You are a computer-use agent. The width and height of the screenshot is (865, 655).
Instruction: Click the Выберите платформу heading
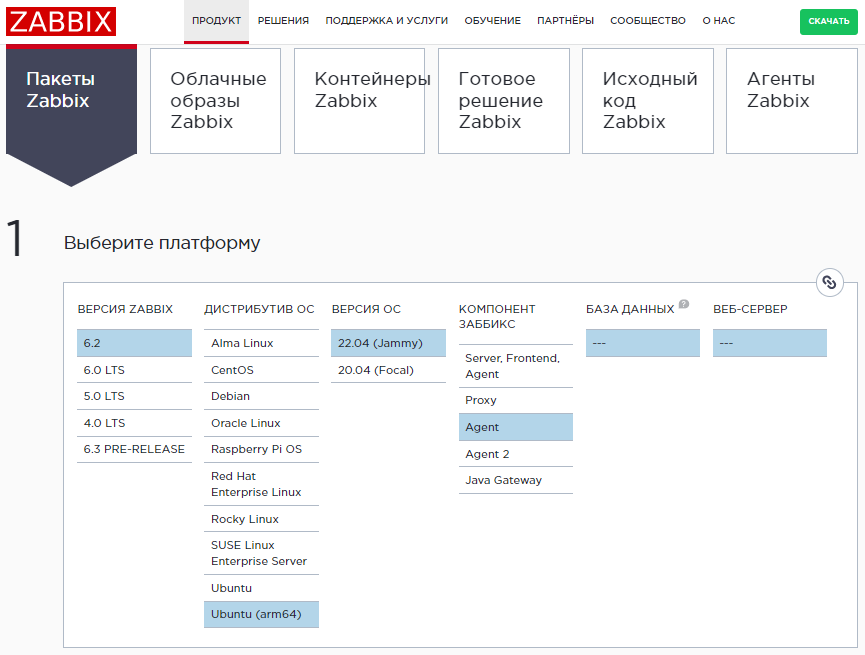(x=162, y=243)
